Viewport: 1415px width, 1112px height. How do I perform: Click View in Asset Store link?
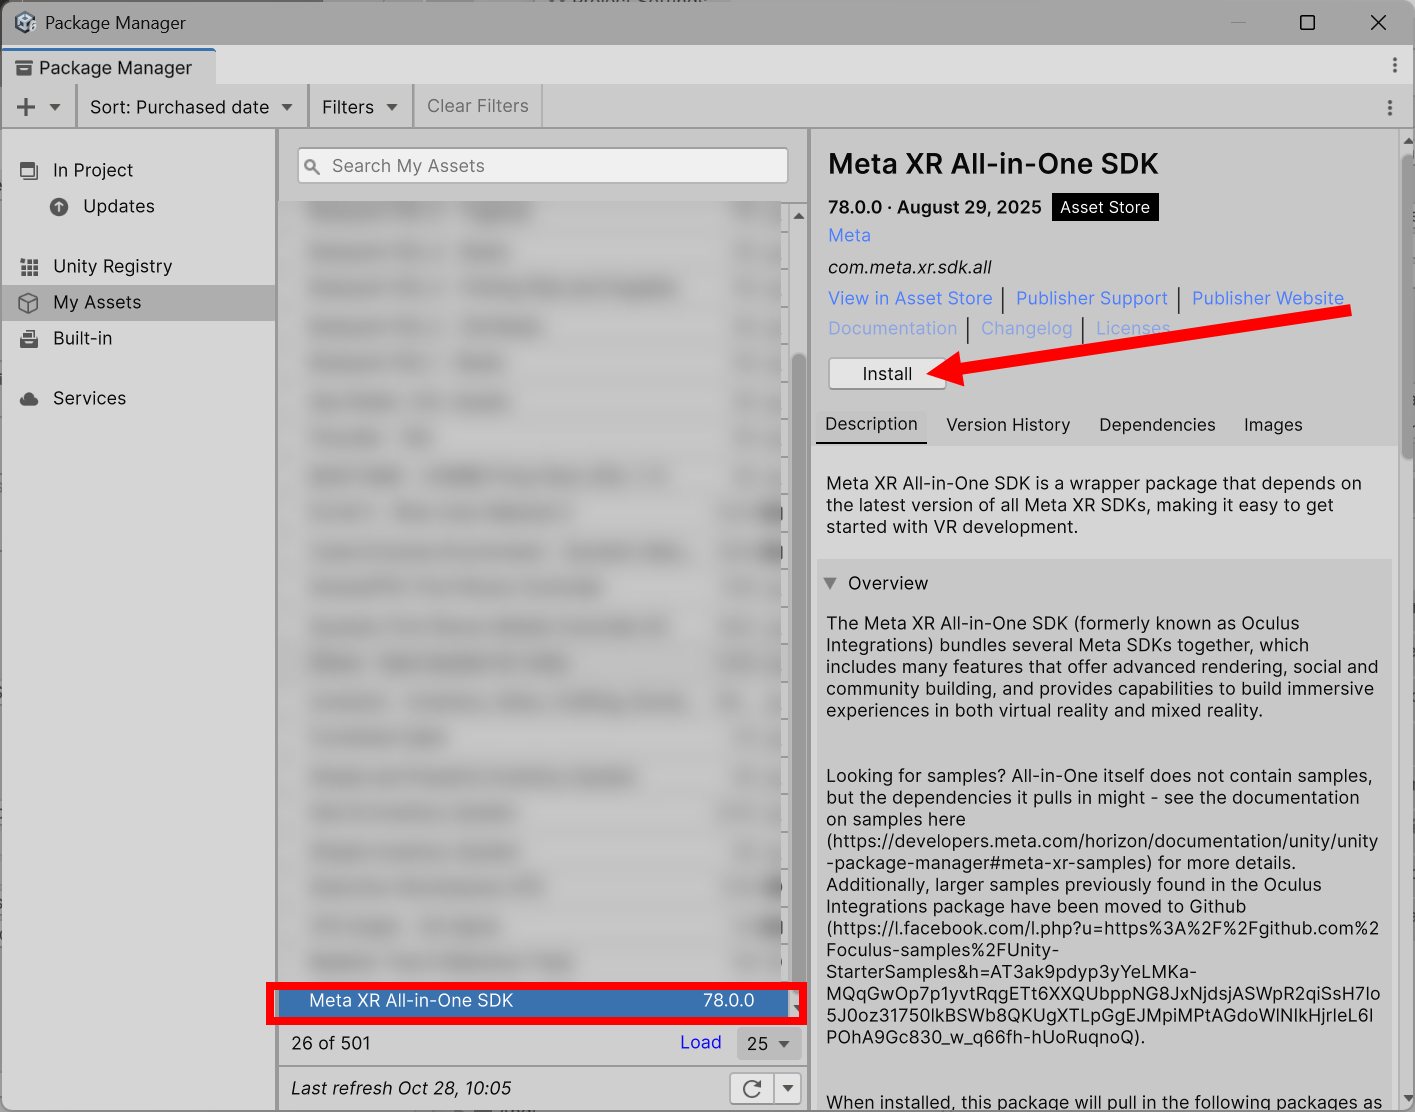tap(910, 298)
